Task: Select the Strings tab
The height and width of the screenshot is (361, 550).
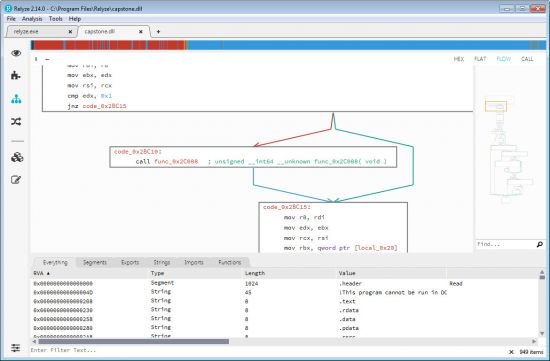Action: (162, 262)
